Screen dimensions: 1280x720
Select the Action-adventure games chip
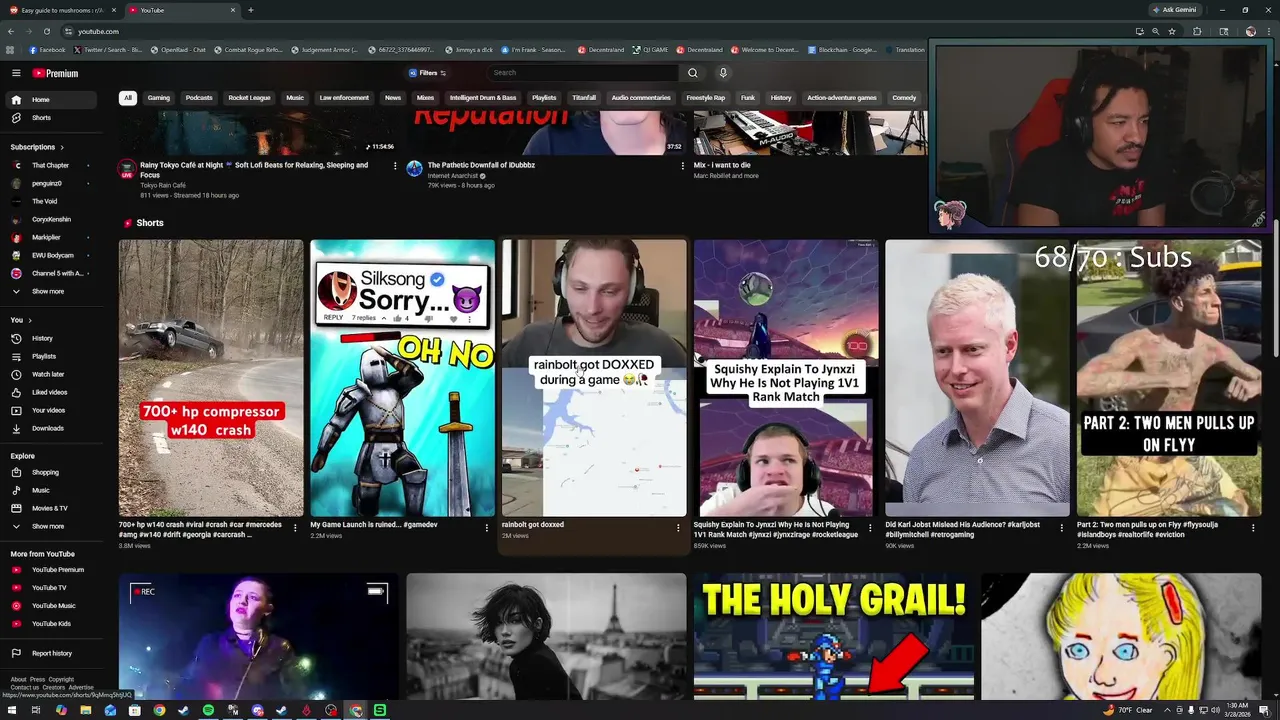pyautogui.click(x=842, y=98)
